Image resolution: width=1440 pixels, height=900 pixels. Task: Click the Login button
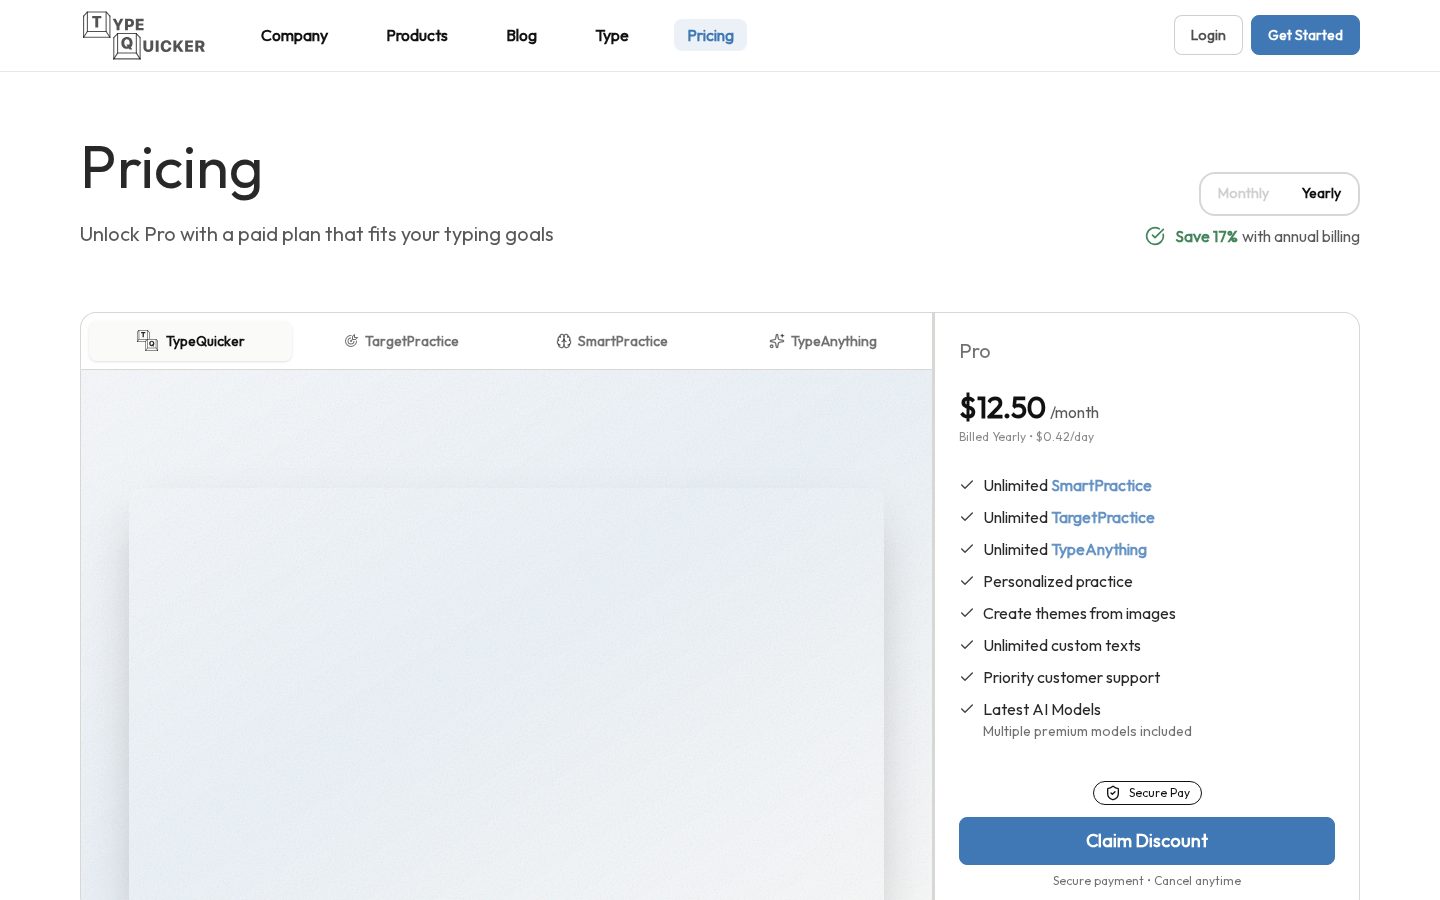coord(1208,35)
